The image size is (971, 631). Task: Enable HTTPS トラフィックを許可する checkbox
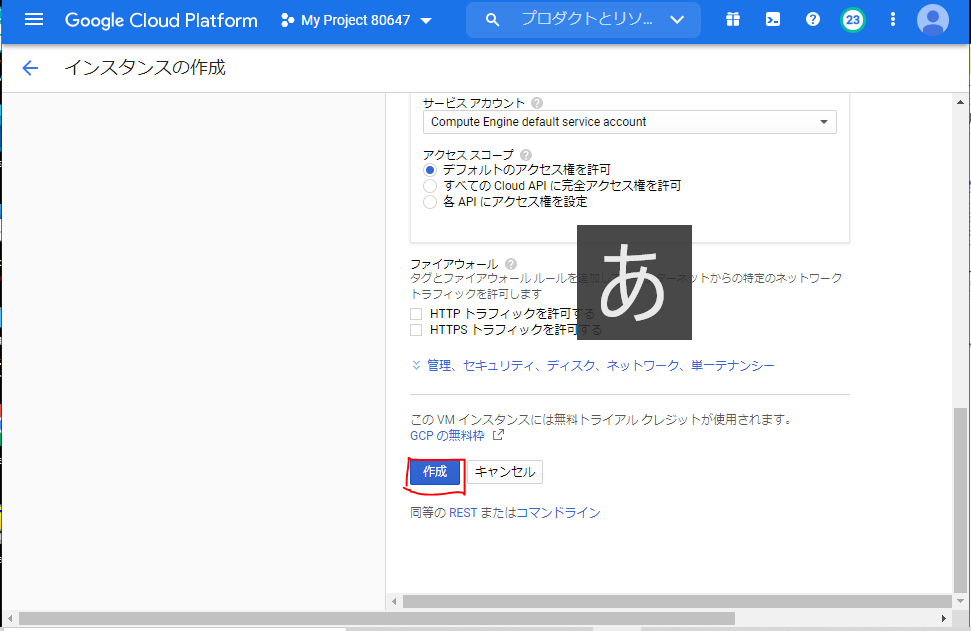coord(416,330)
